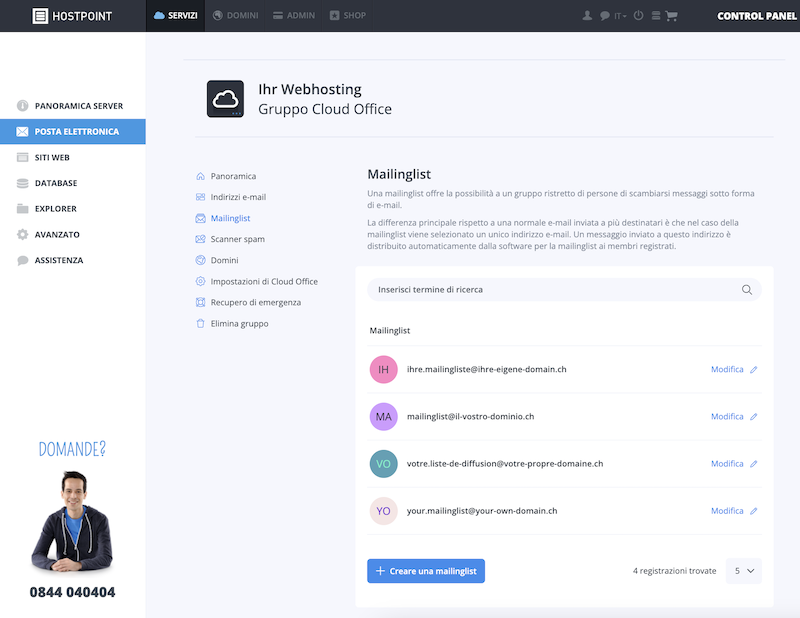Click Modifica for votre.liste-de-diffusion@votre-propre-domaine.ch

click(734, 464)
